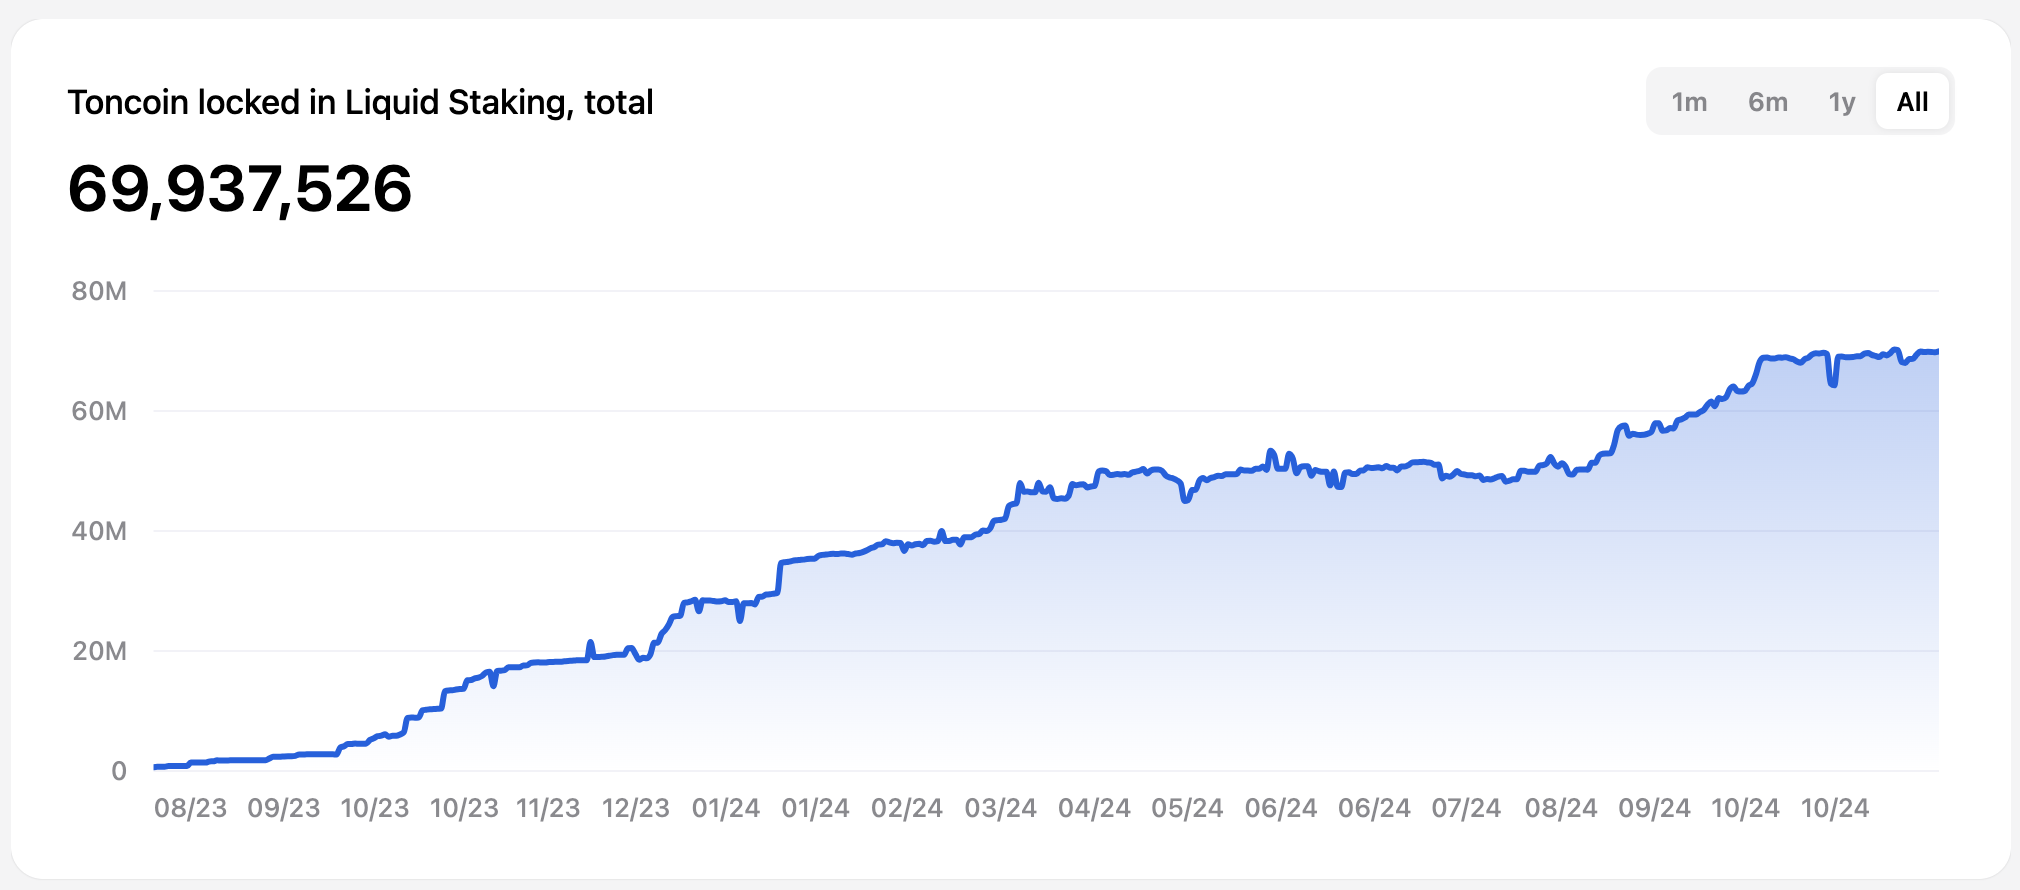
Task: Click the 02/24 x-axis date
Action: (x=907, y=808)
